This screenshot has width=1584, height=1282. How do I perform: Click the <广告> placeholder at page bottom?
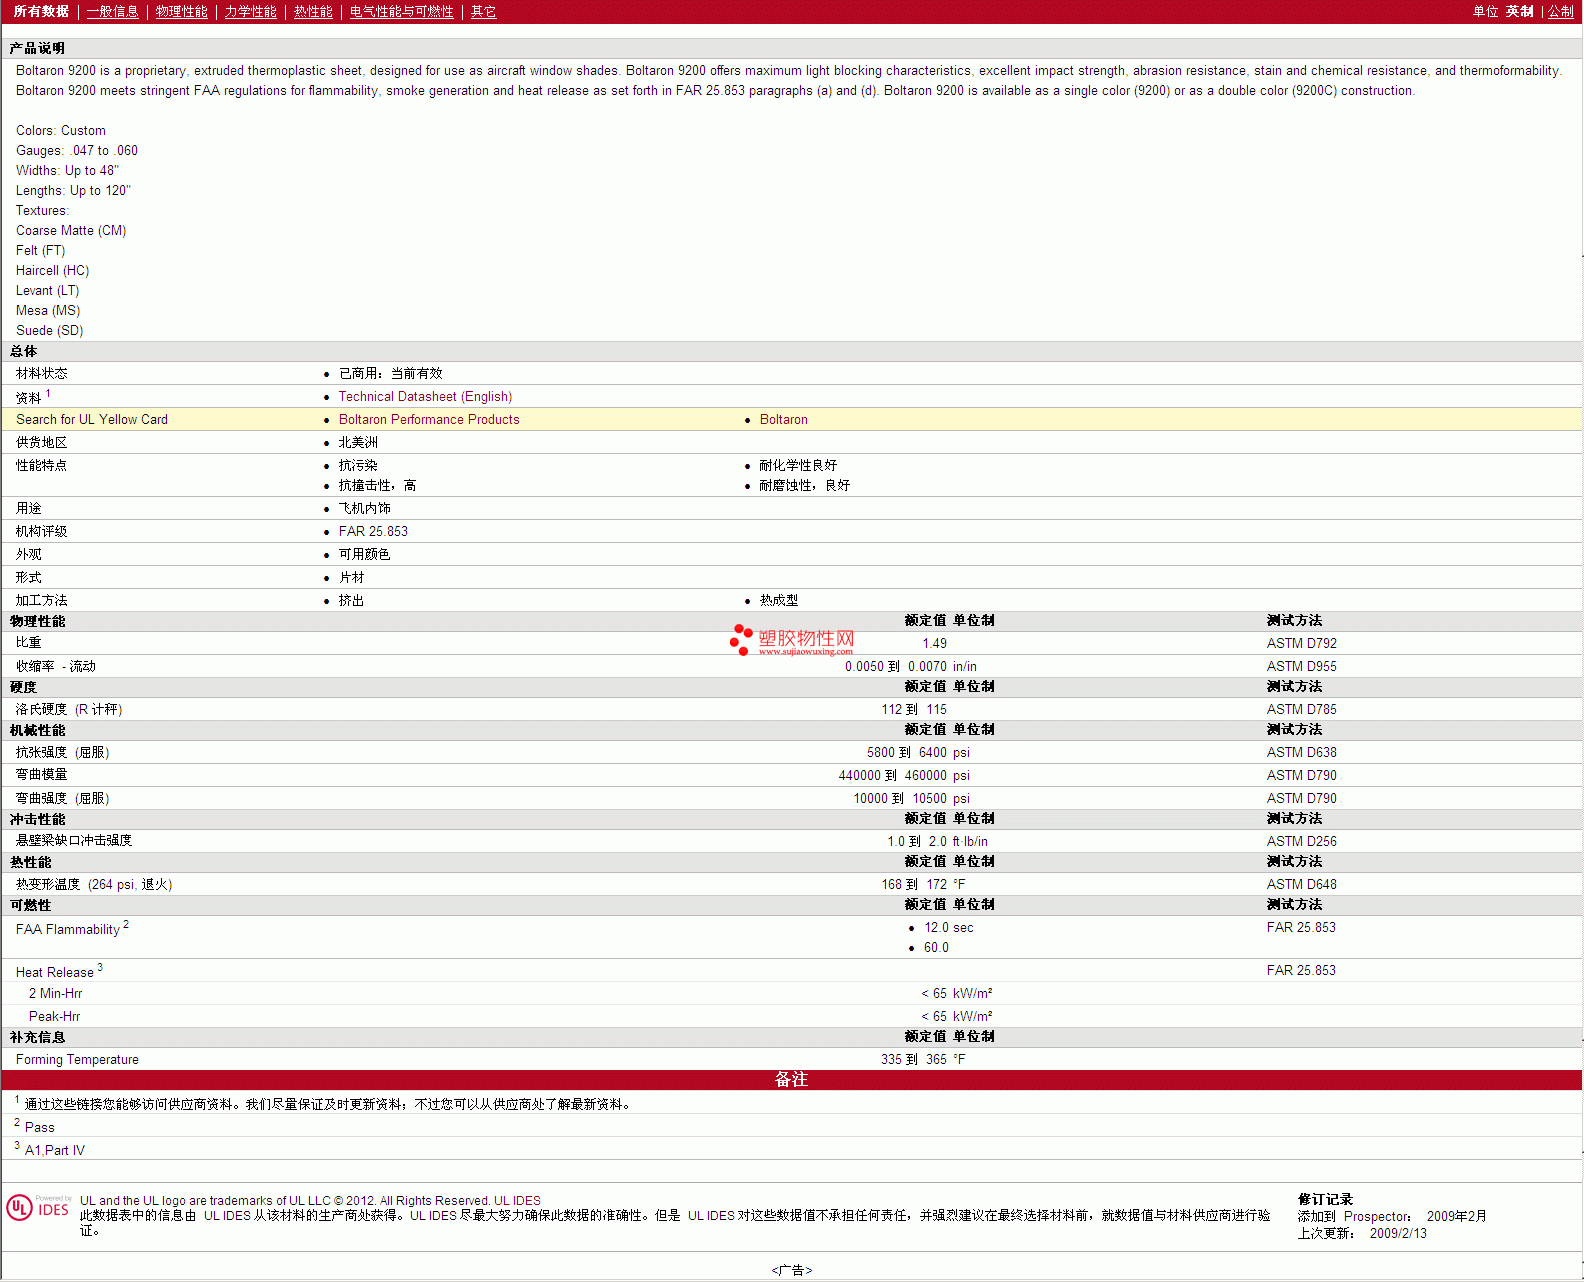(x=791, y=1270)
